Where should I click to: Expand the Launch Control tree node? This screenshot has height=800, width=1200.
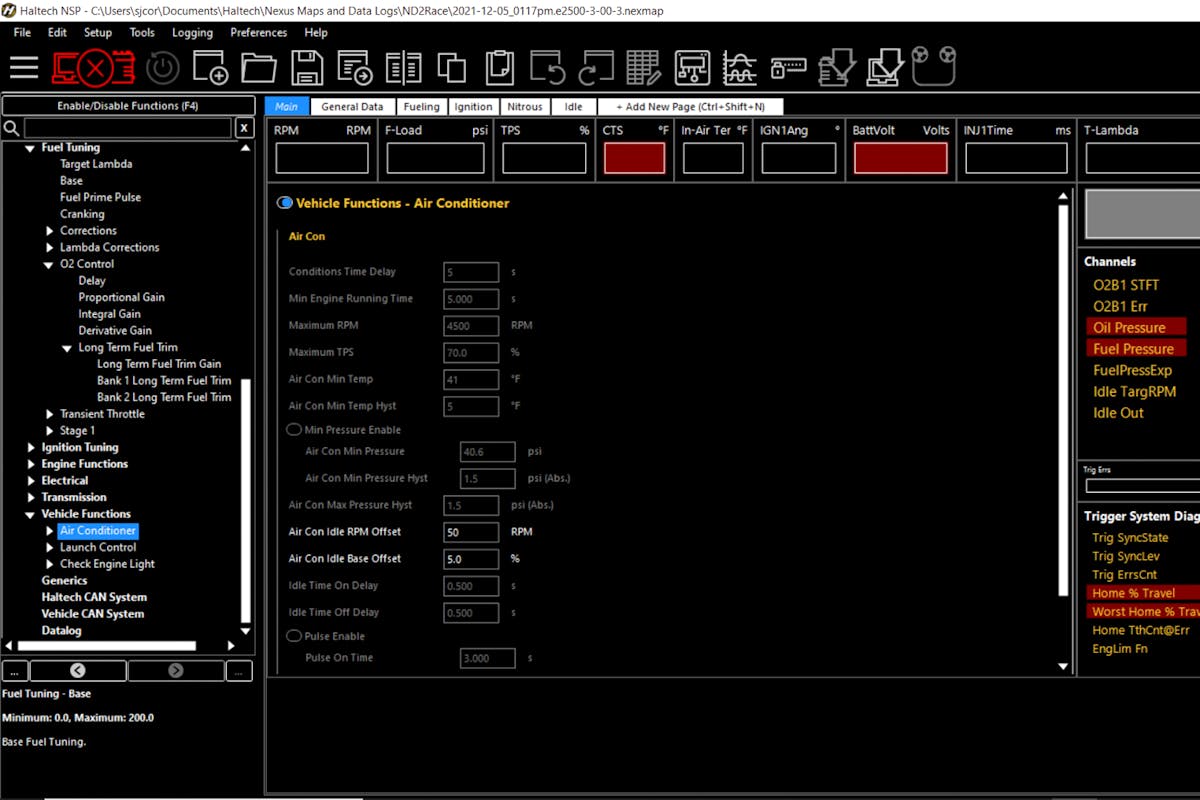[x=50, y=548]
